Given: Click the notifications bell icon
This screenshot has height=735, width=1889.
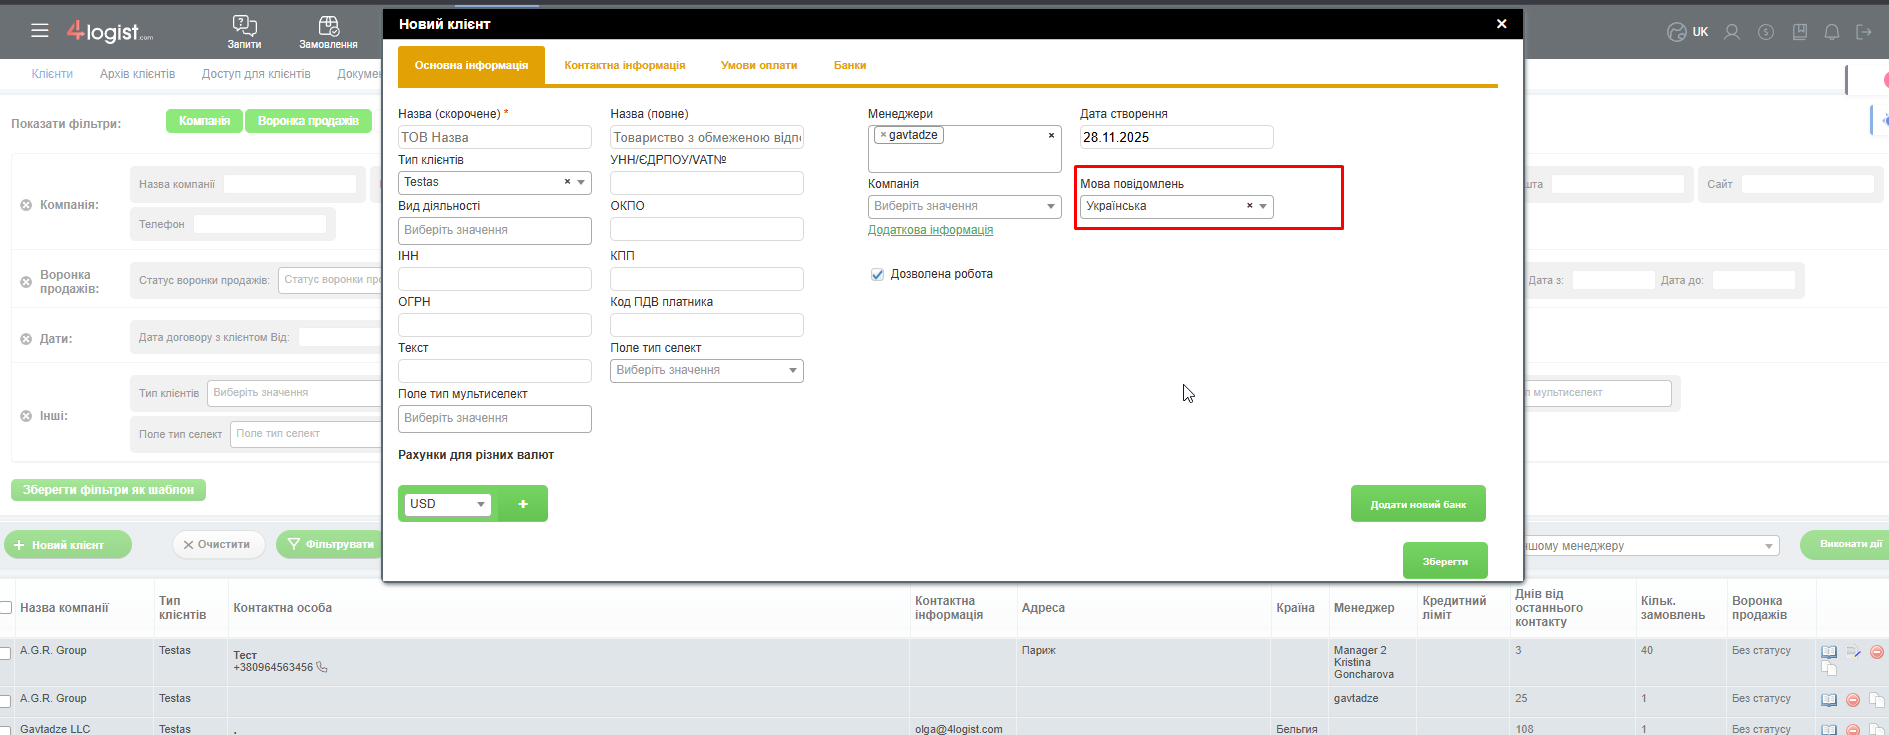Looking at the screenshot, I should (1831, 32).
